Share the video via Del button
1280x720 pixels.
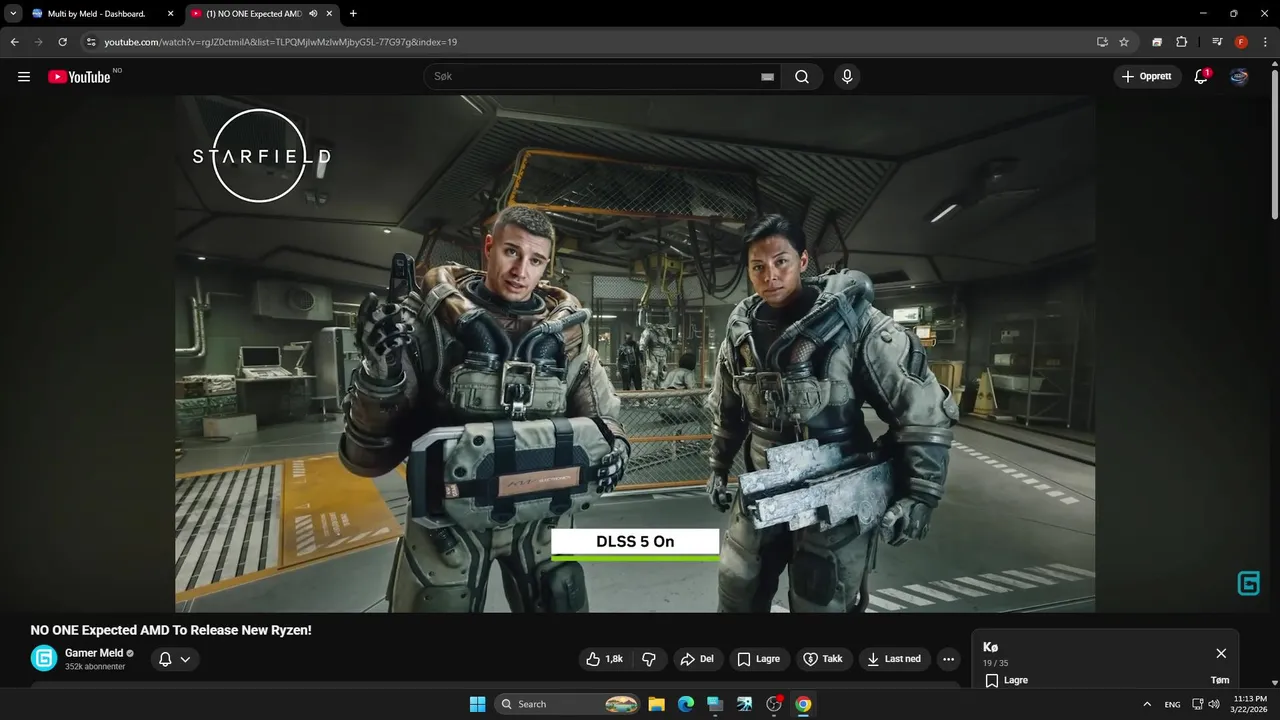[697, 659]
